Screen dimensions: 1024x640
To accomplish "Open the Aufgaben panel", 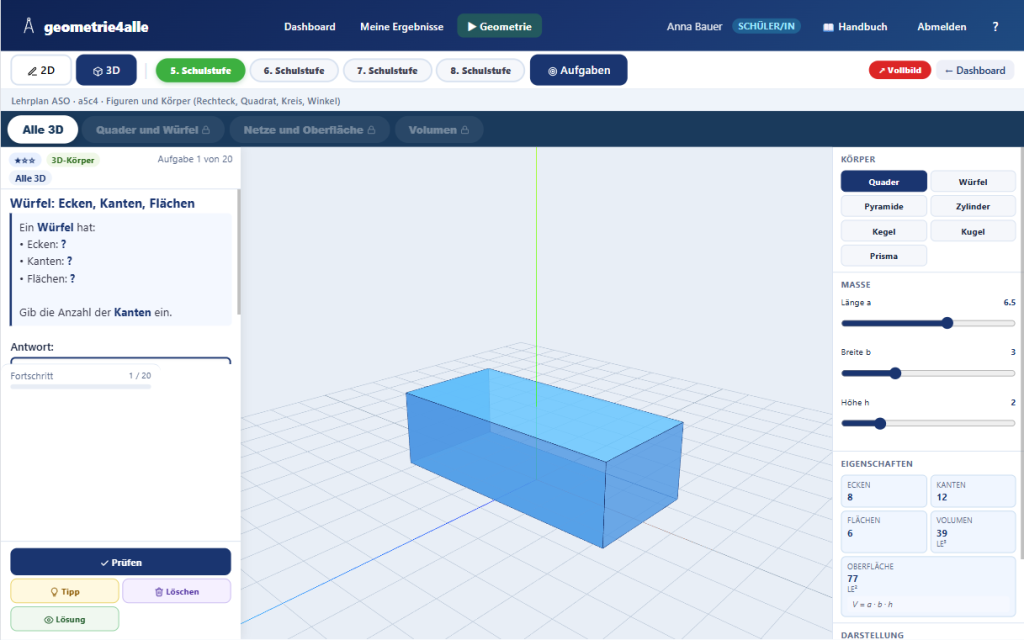I will [x=579, y=70].
